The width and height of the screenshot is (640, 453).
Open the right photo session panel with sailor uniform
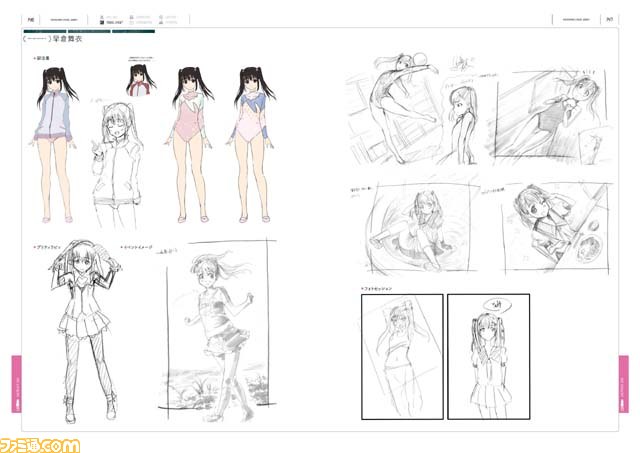point(489,357)
